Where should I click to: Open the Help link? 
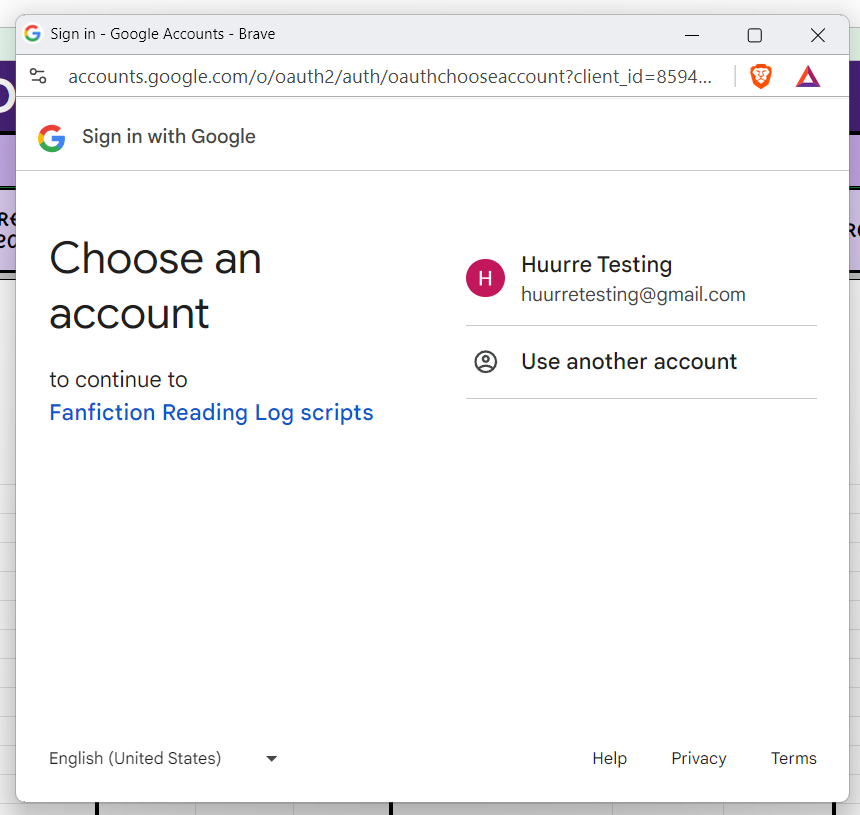pos(609,758)
